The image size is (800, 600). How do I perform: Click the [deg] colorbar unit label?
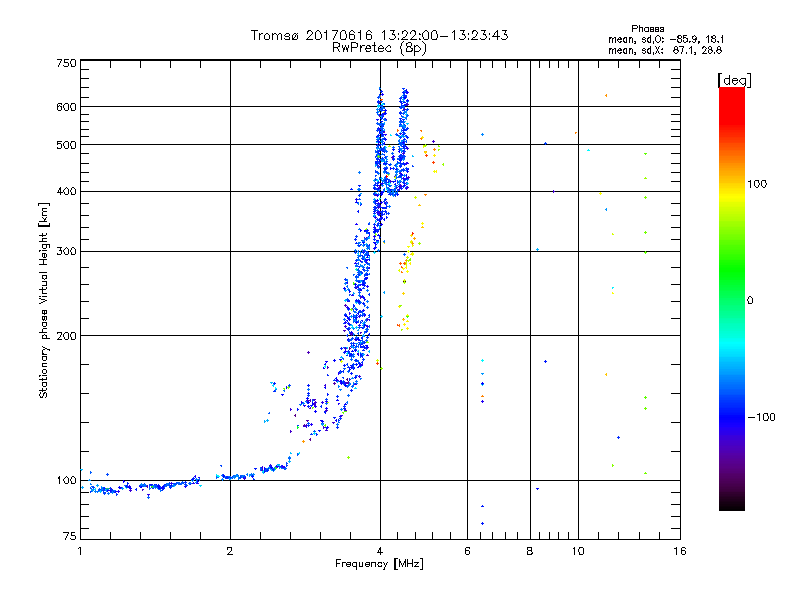(x=734, y=79)
